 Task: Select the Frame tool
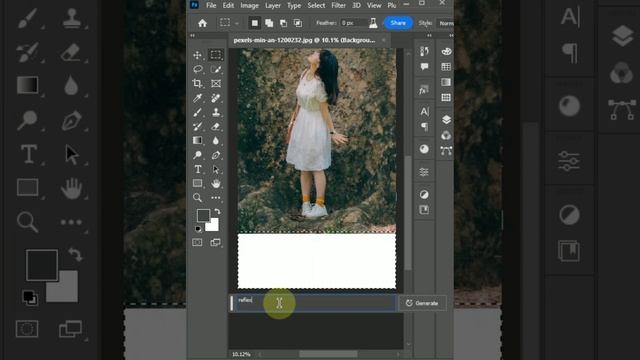[x=216, y=84]
